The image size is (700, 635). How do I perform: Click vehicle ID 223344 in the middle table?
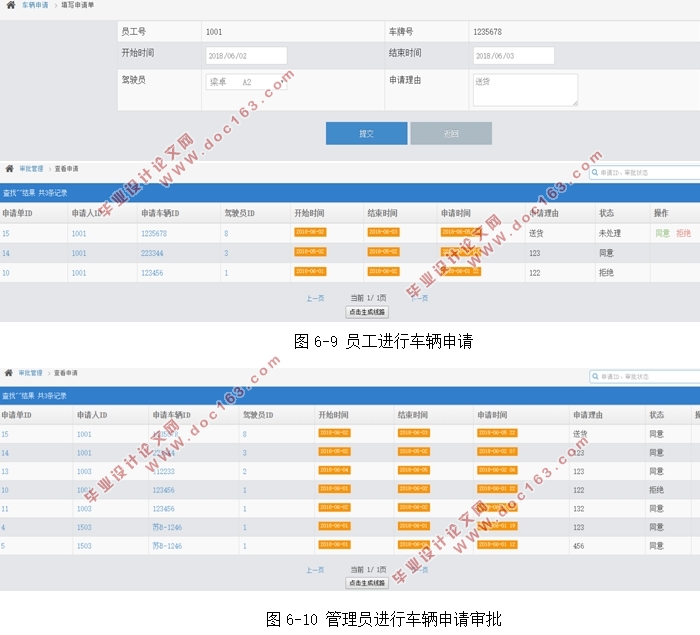pyautogui.click(x=152, y=253)
